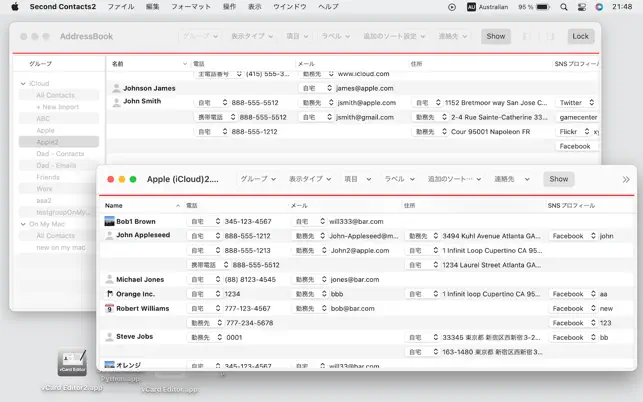Click Bob1 Brown contact photo icon

tap(109, 222)
